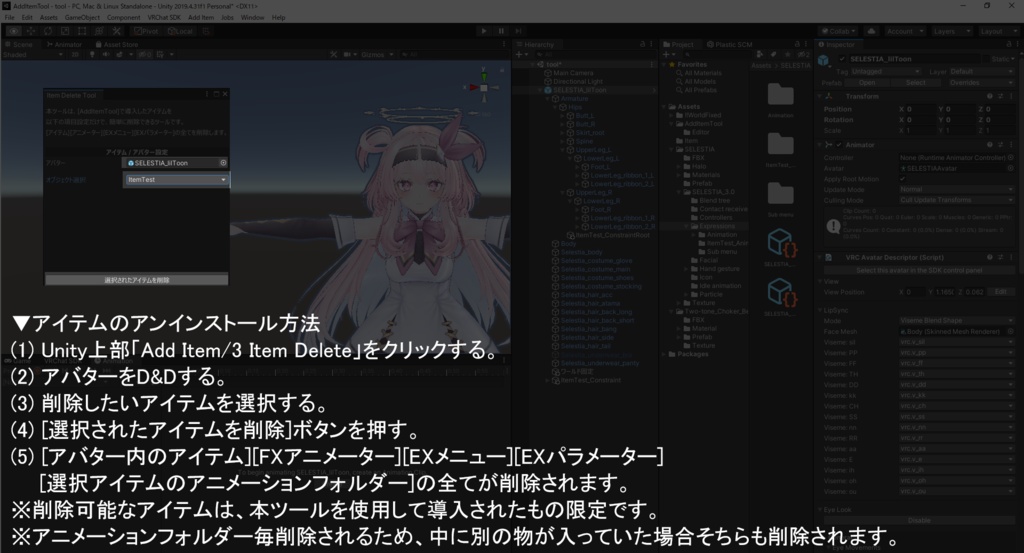This screenshot has height=553, width=1024.
Task: Open the Window menu
Action: [x=252, y=18]
